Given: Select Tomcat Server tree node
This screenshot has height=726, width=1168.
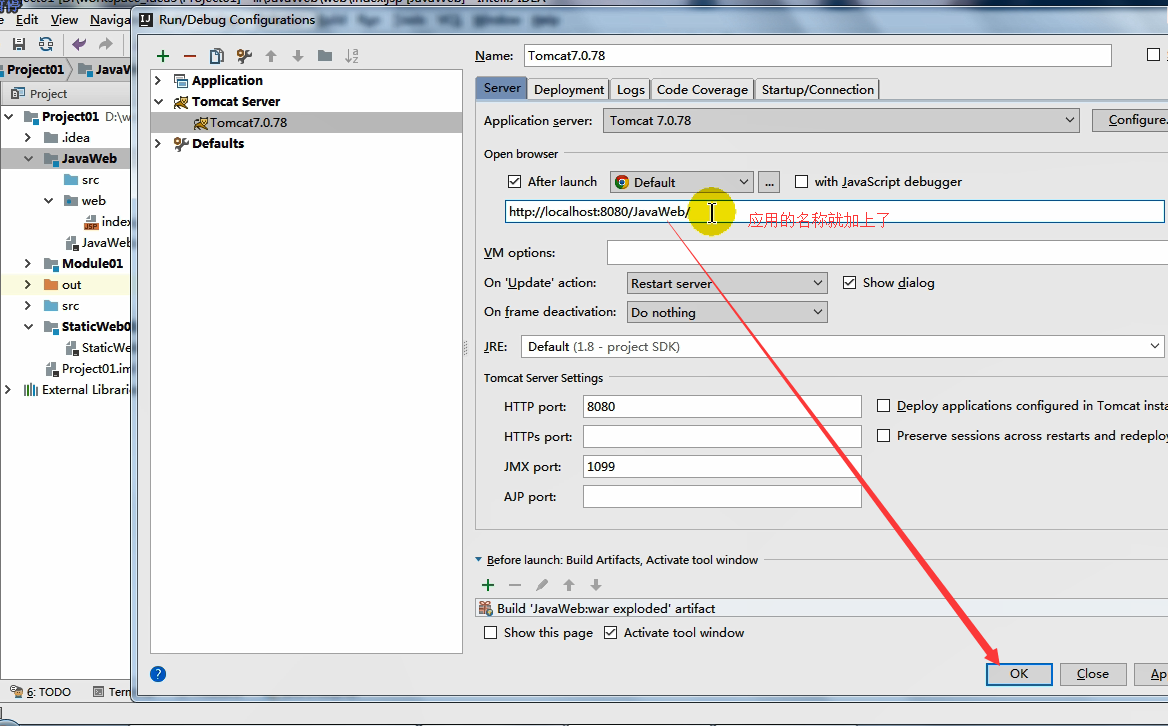Looking at the screenshot, I should (235, 101).
